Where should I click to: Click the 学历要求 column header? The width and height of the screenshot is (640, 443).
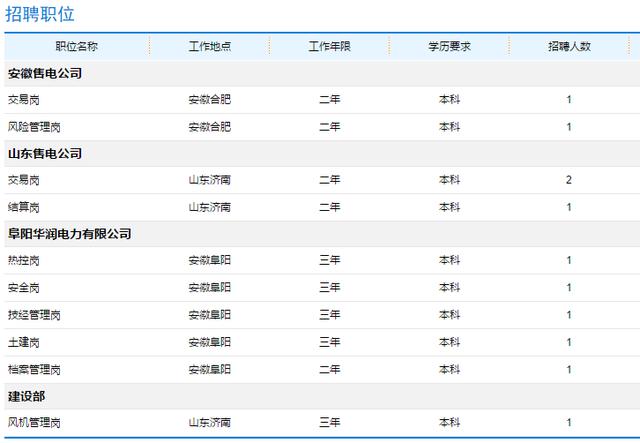pos(449,46)
